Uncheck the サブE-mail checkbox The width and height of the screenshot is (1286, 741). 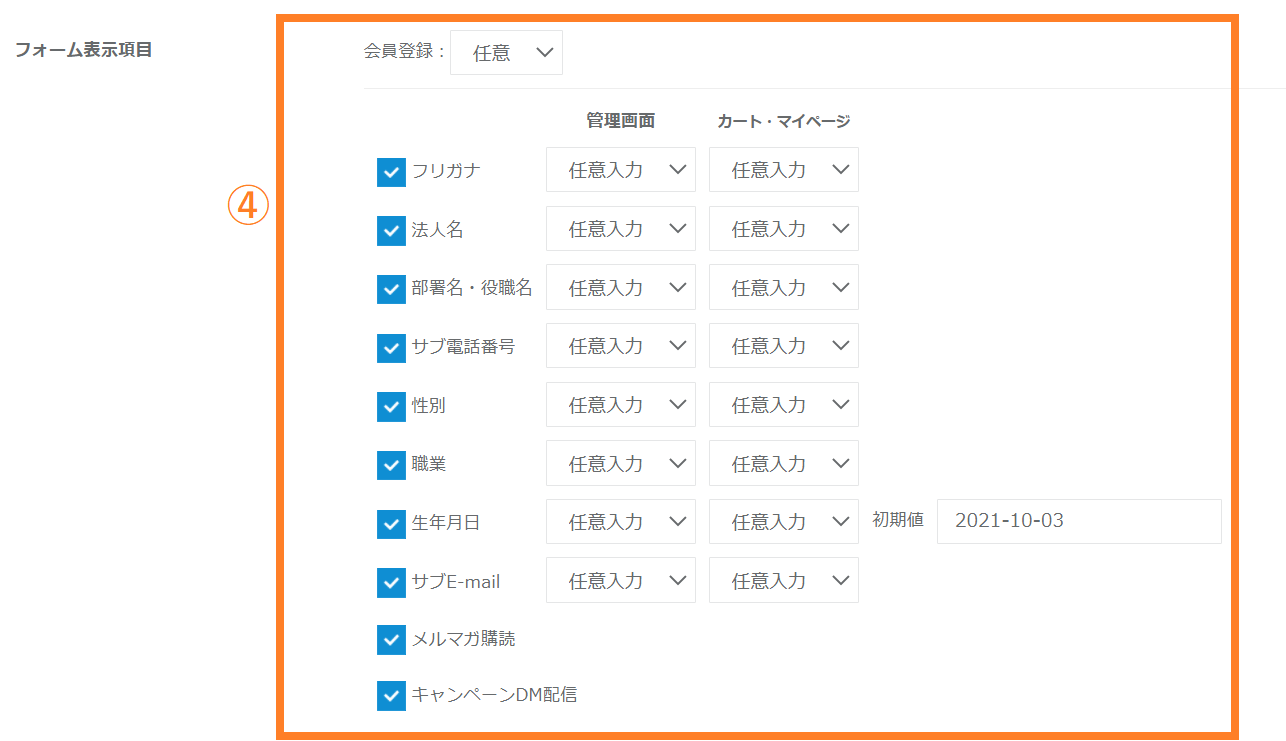pyautogui.click(x=391, y=582)
